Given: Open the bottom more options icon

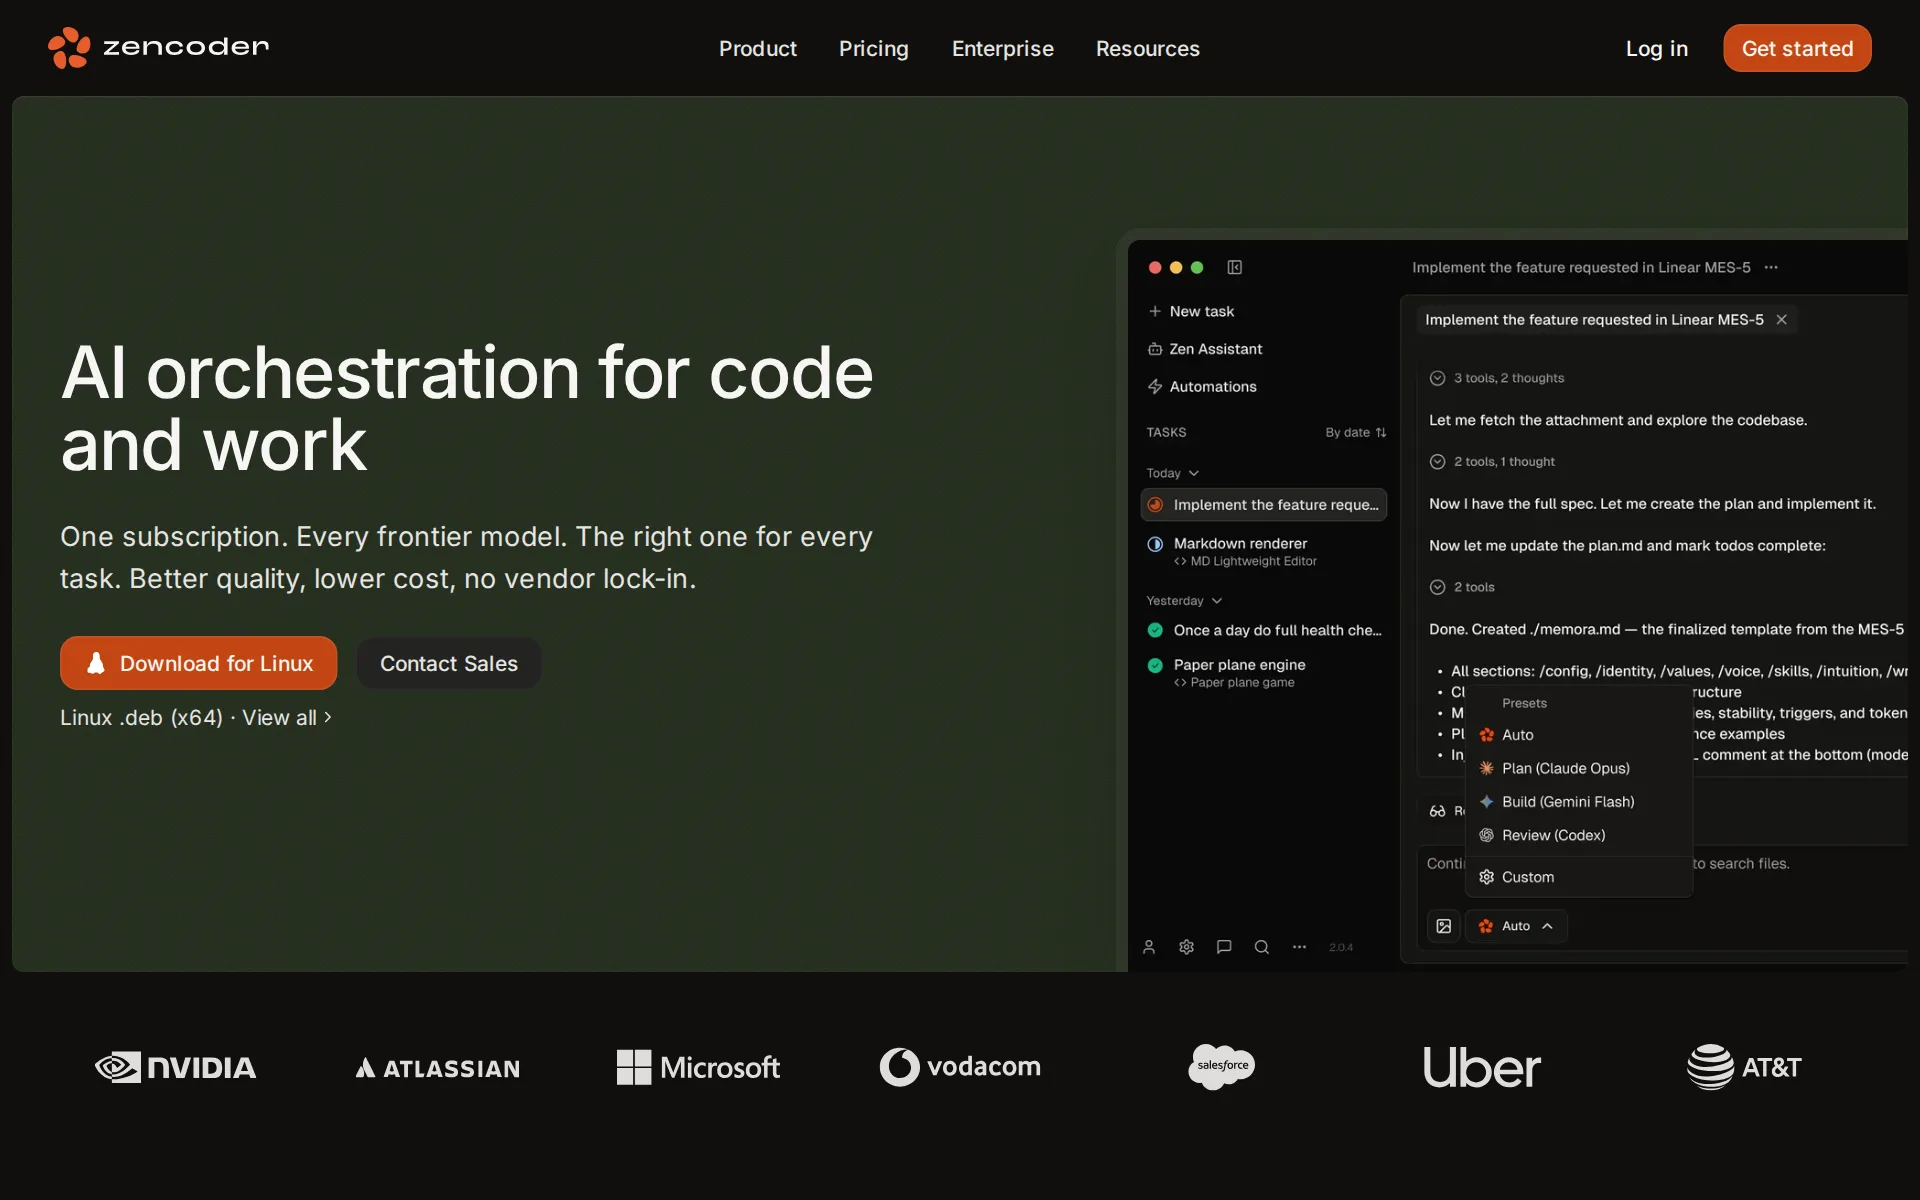Looking at the screenshot, I should pos(1299,947).
